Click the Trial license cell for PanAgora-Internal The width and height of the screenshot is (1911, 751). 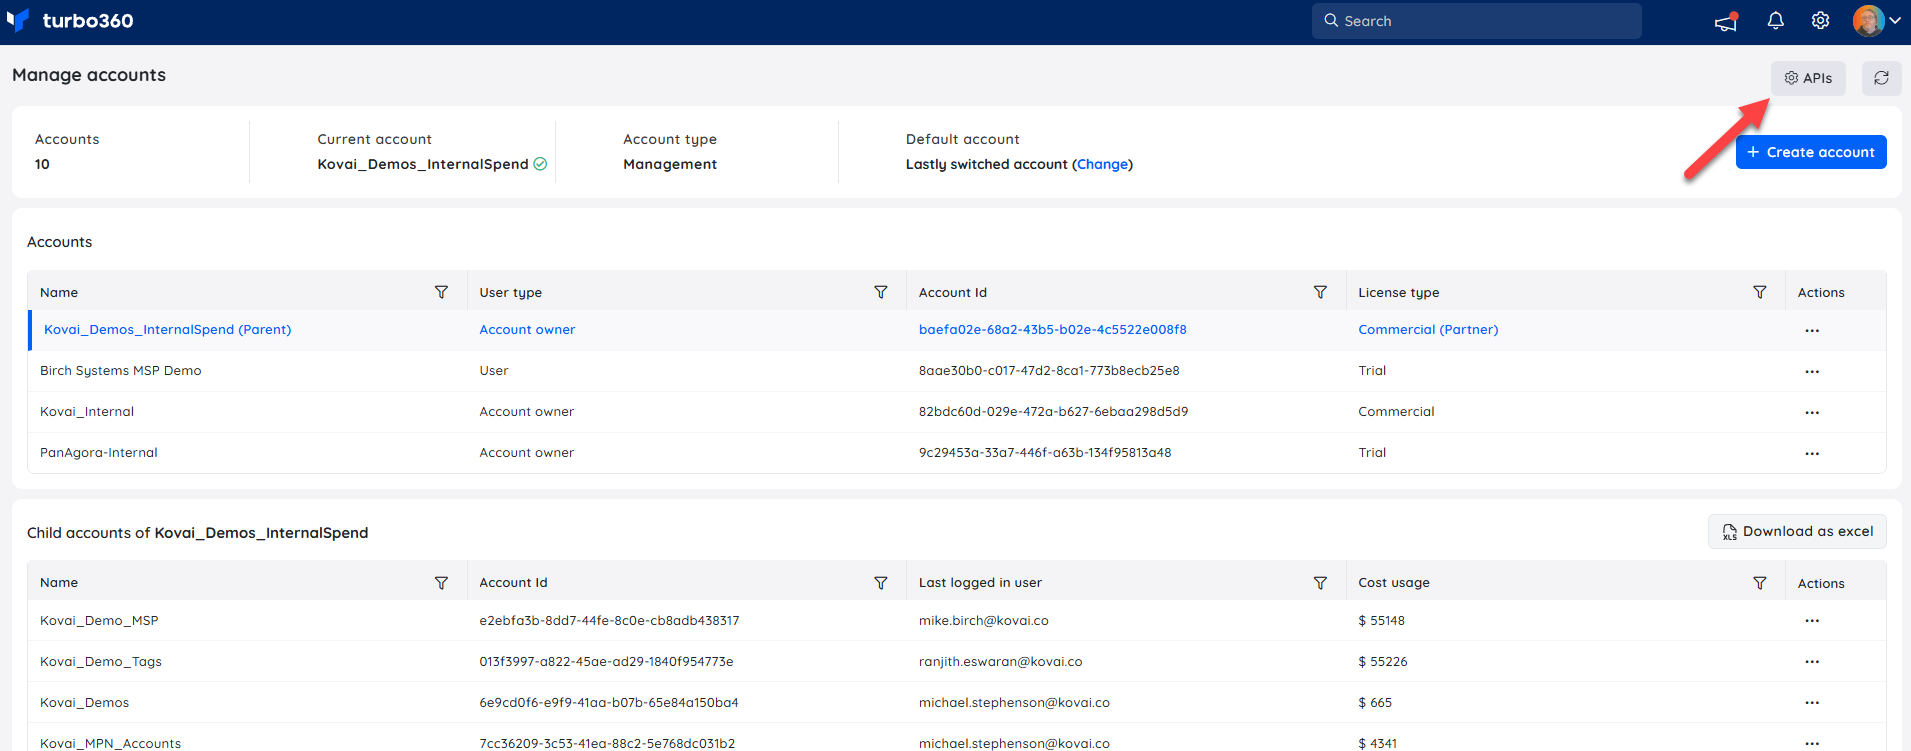[x=1372, y=453]
